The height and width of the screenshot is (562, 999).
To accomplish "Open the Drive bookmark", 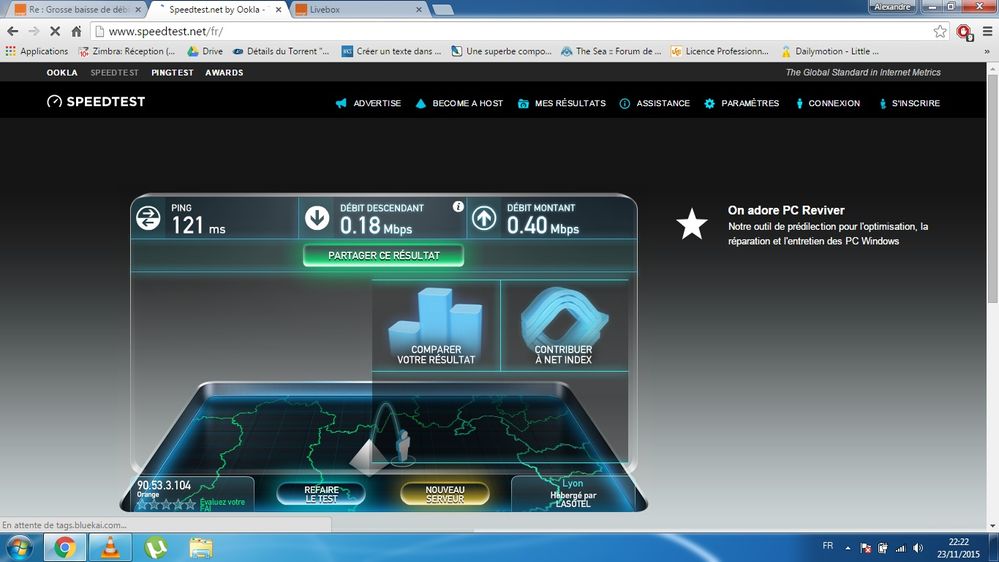I will pos(205,51).
